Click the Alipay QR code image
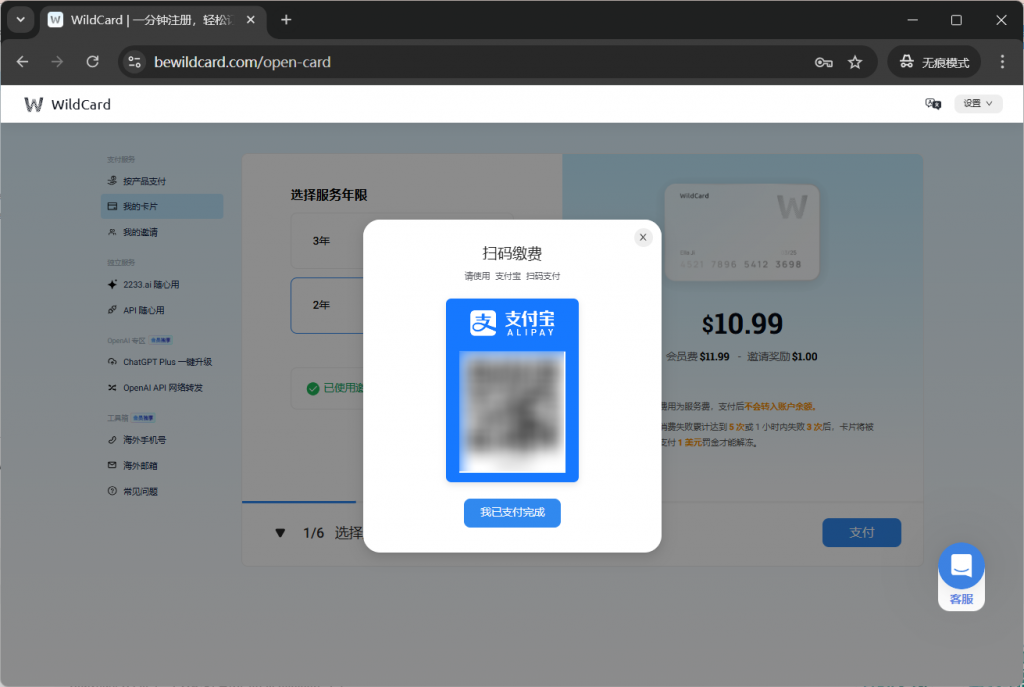Viewport: 1024px width, 687px height. [x=512, y=411]
